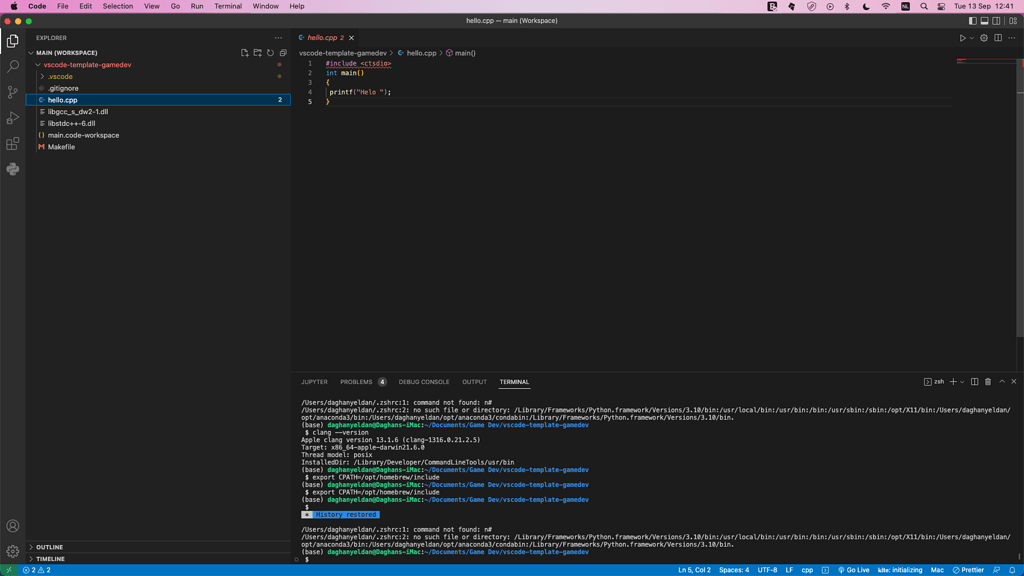Screen dimensions: 1024x576
Task: Open new terminal launch profile dropdown
Action: click(x=962, y=381)
